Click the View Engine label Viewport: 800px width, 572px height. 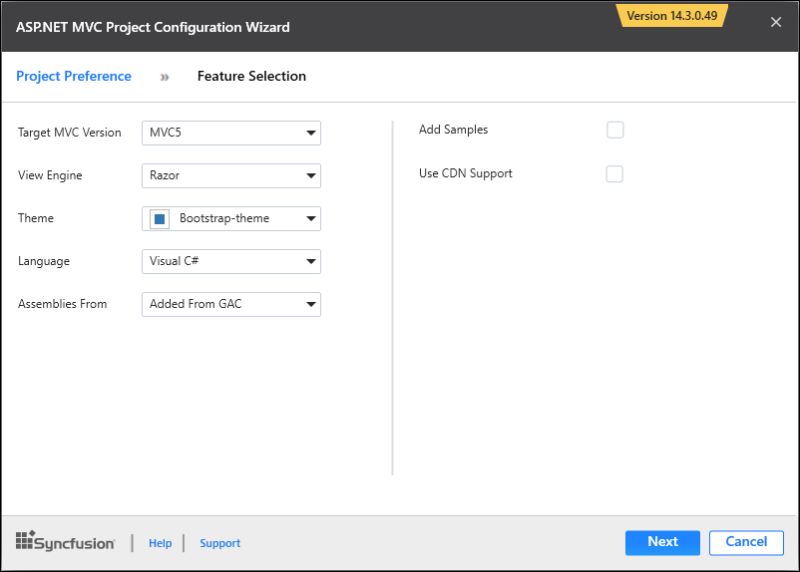pyautogui.click(x=50, y=176)
